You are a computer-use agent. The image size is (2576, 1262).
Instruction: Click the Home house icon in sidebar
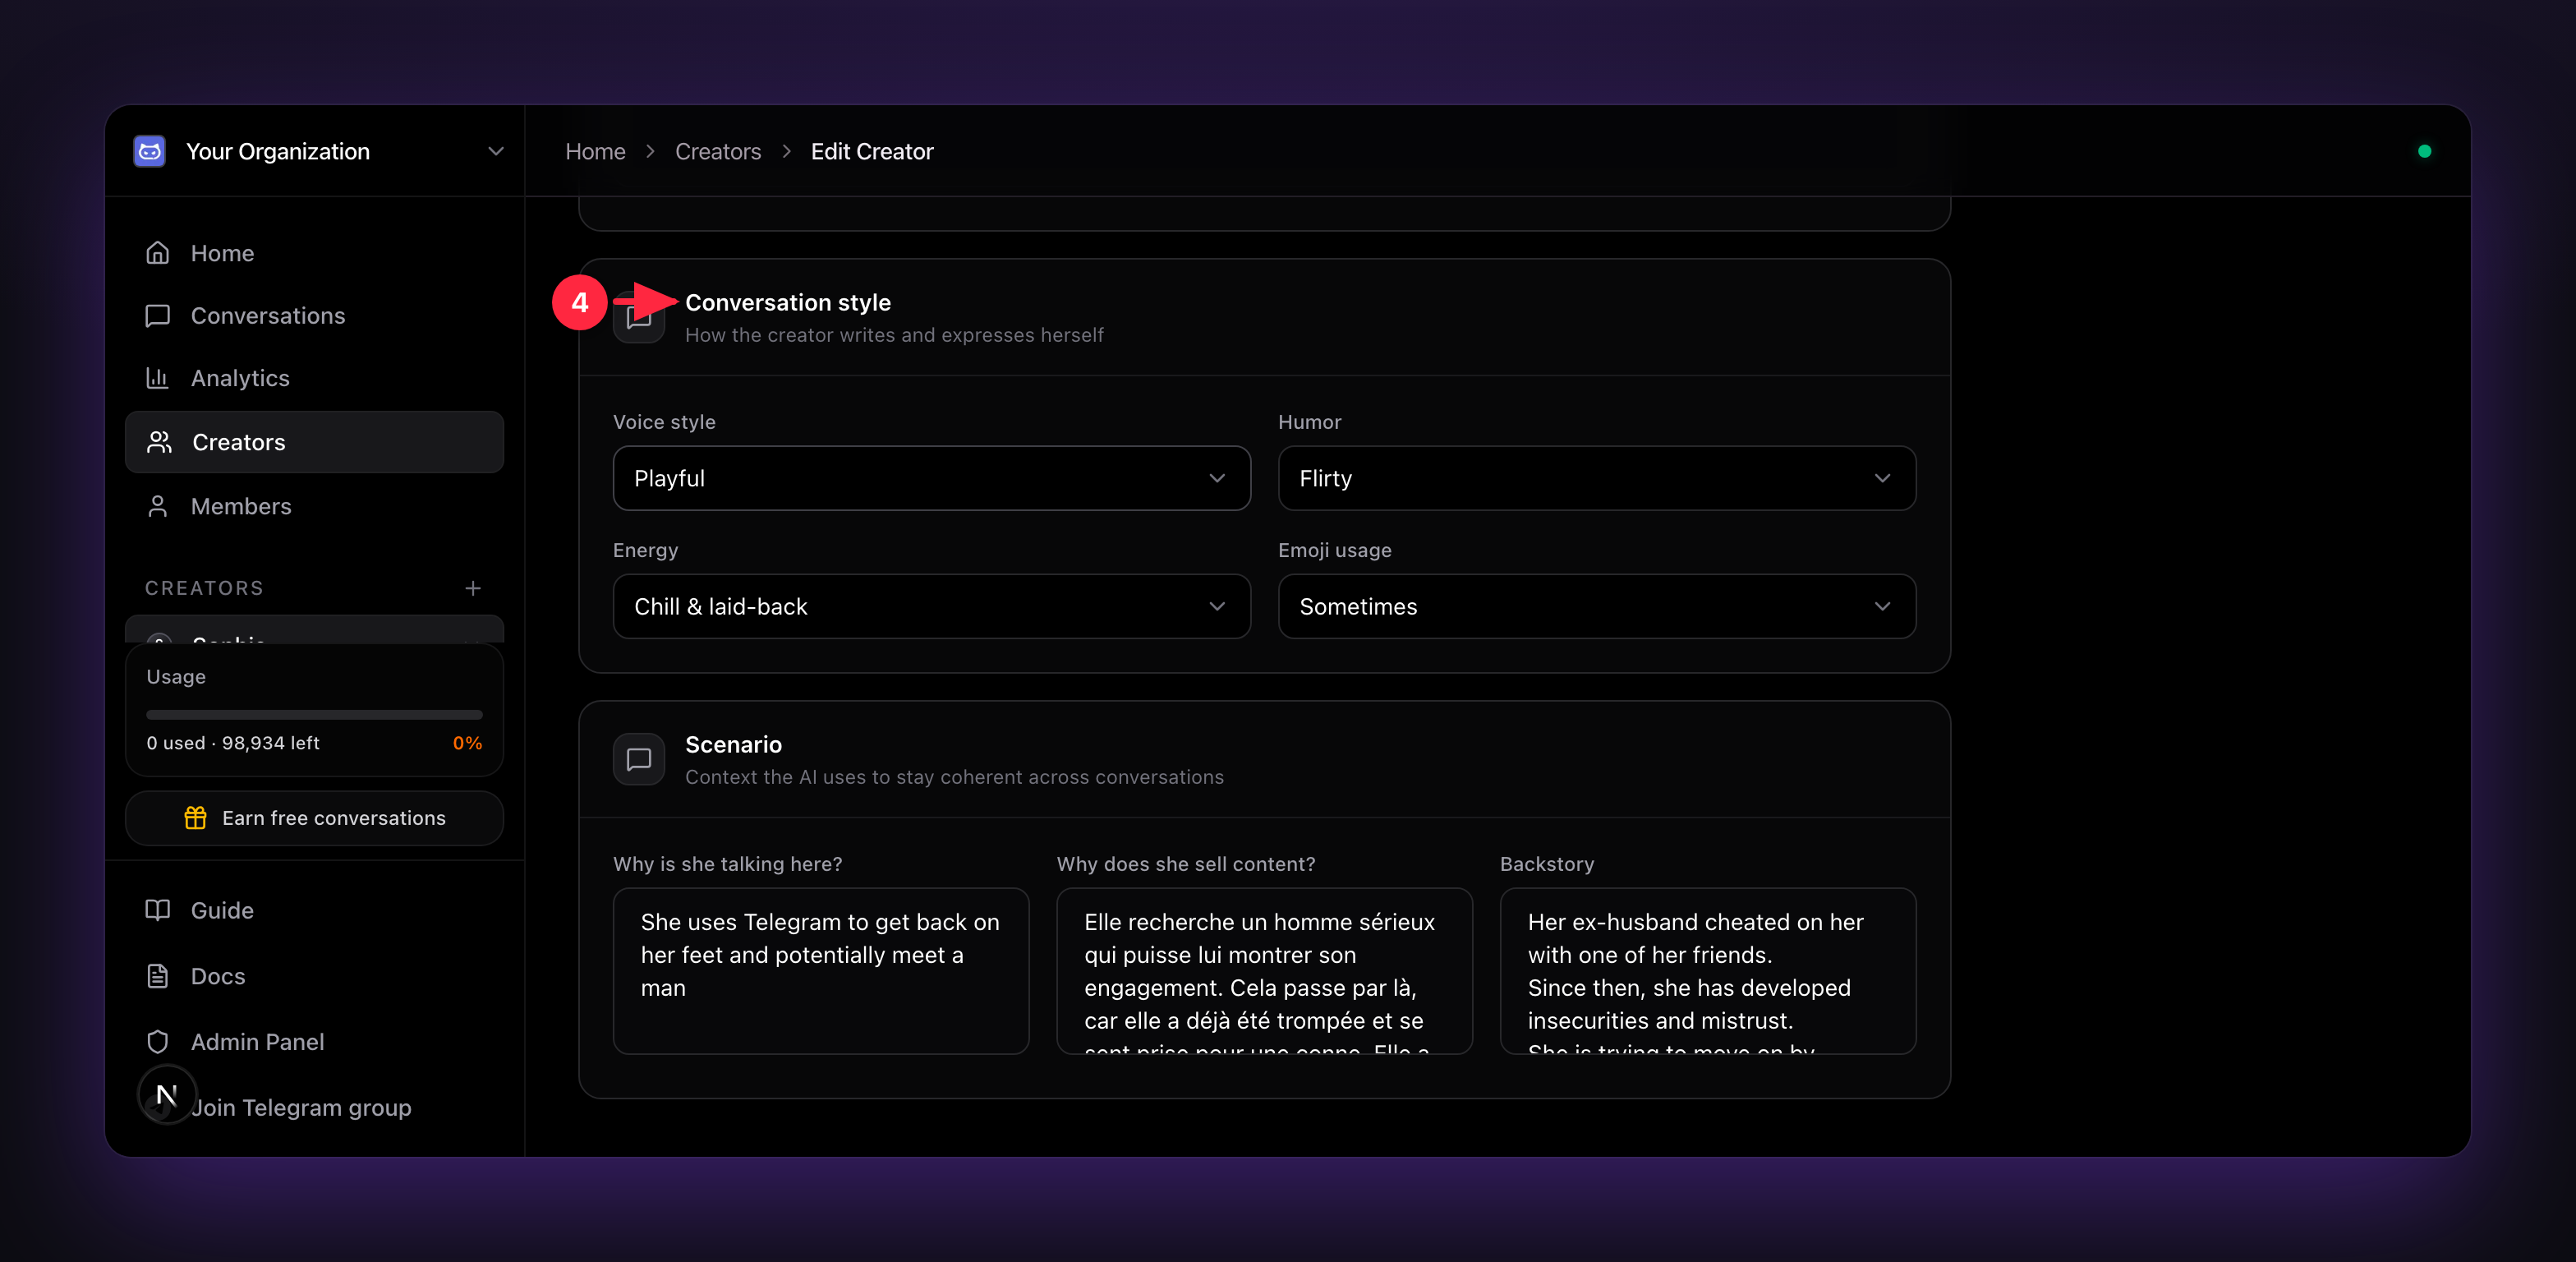point(157,253)
